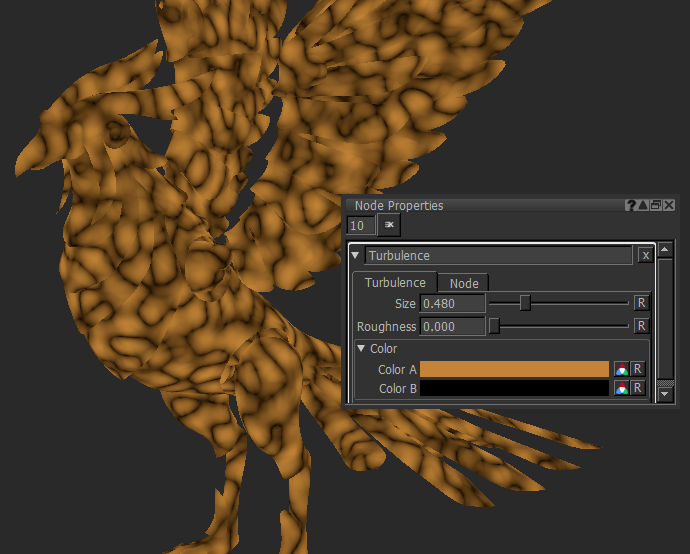Collapse the Color group
The height and width of the screenshot is (554, 690).
tap(362, 349)
